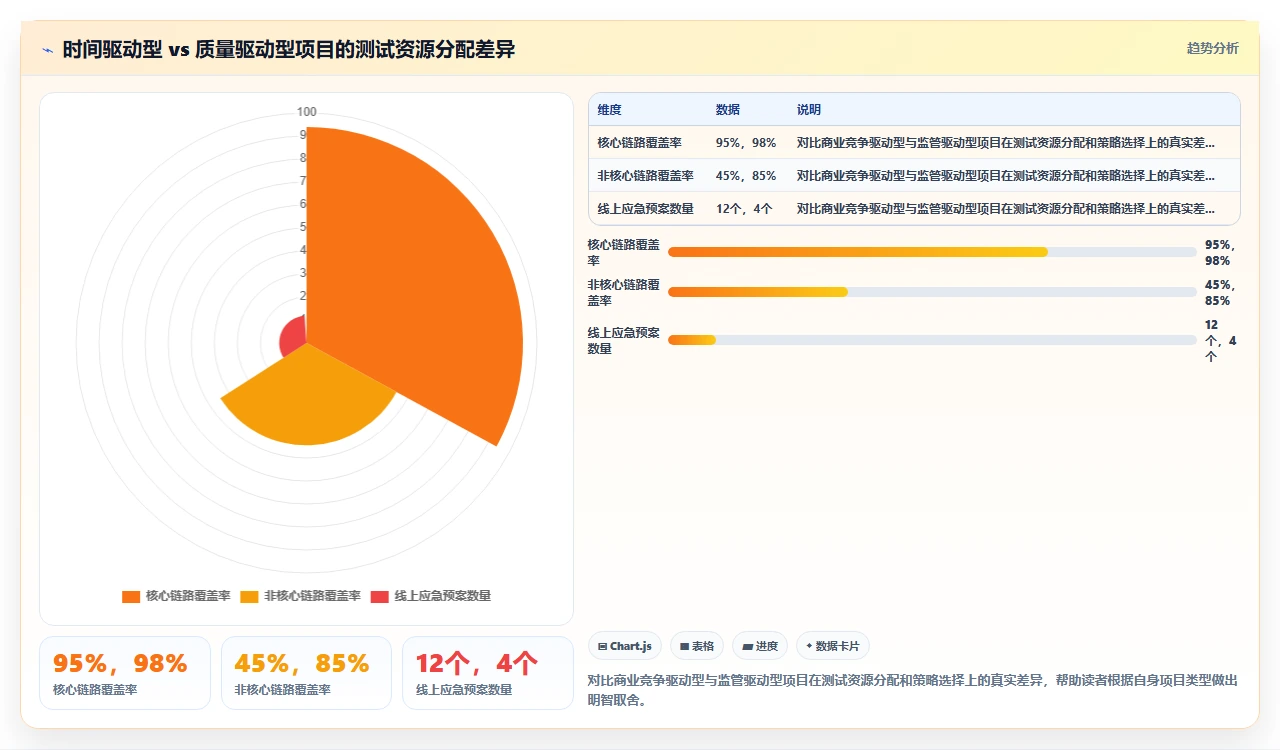The width and height of the screenshot is (1280, 750).
Task: Click table value 45%，85%
Action: click(746, 176)
